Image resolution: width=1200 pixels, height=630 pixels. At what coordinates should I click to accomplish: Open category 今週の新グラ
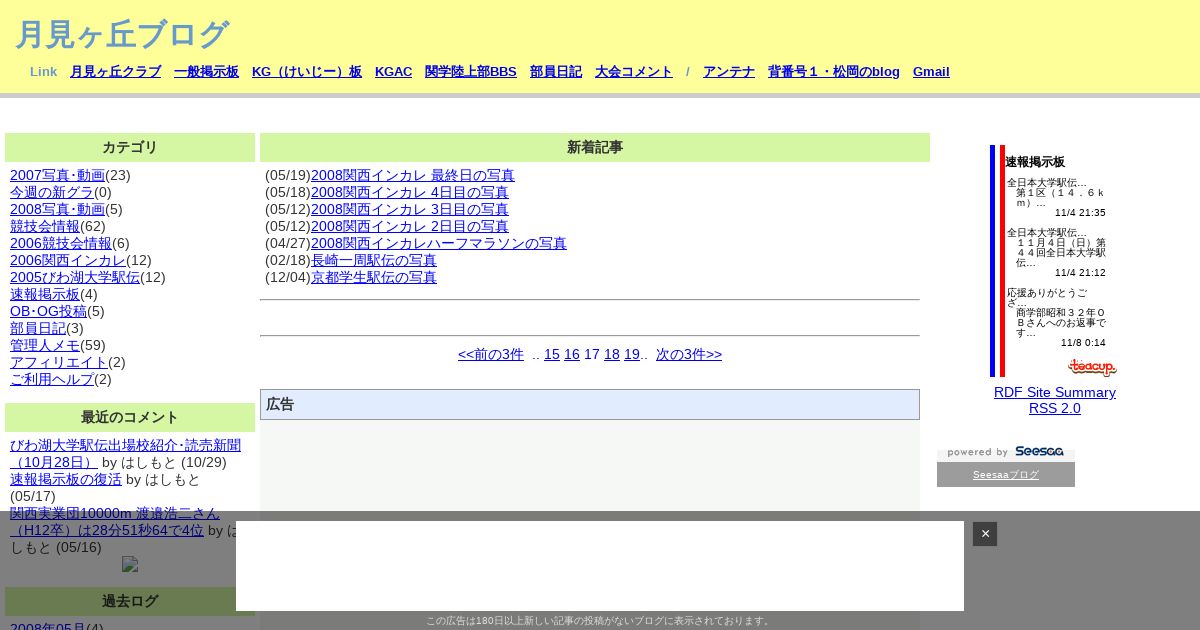(52, 192)
